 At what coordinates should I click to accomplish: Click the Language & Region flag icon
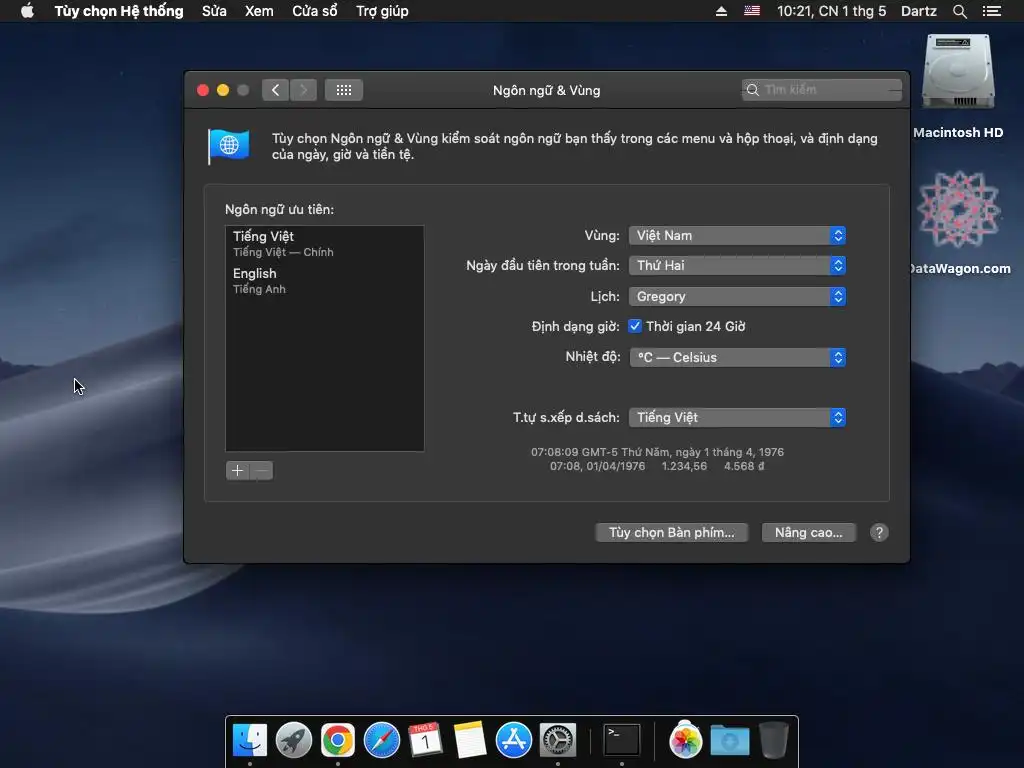229,146
